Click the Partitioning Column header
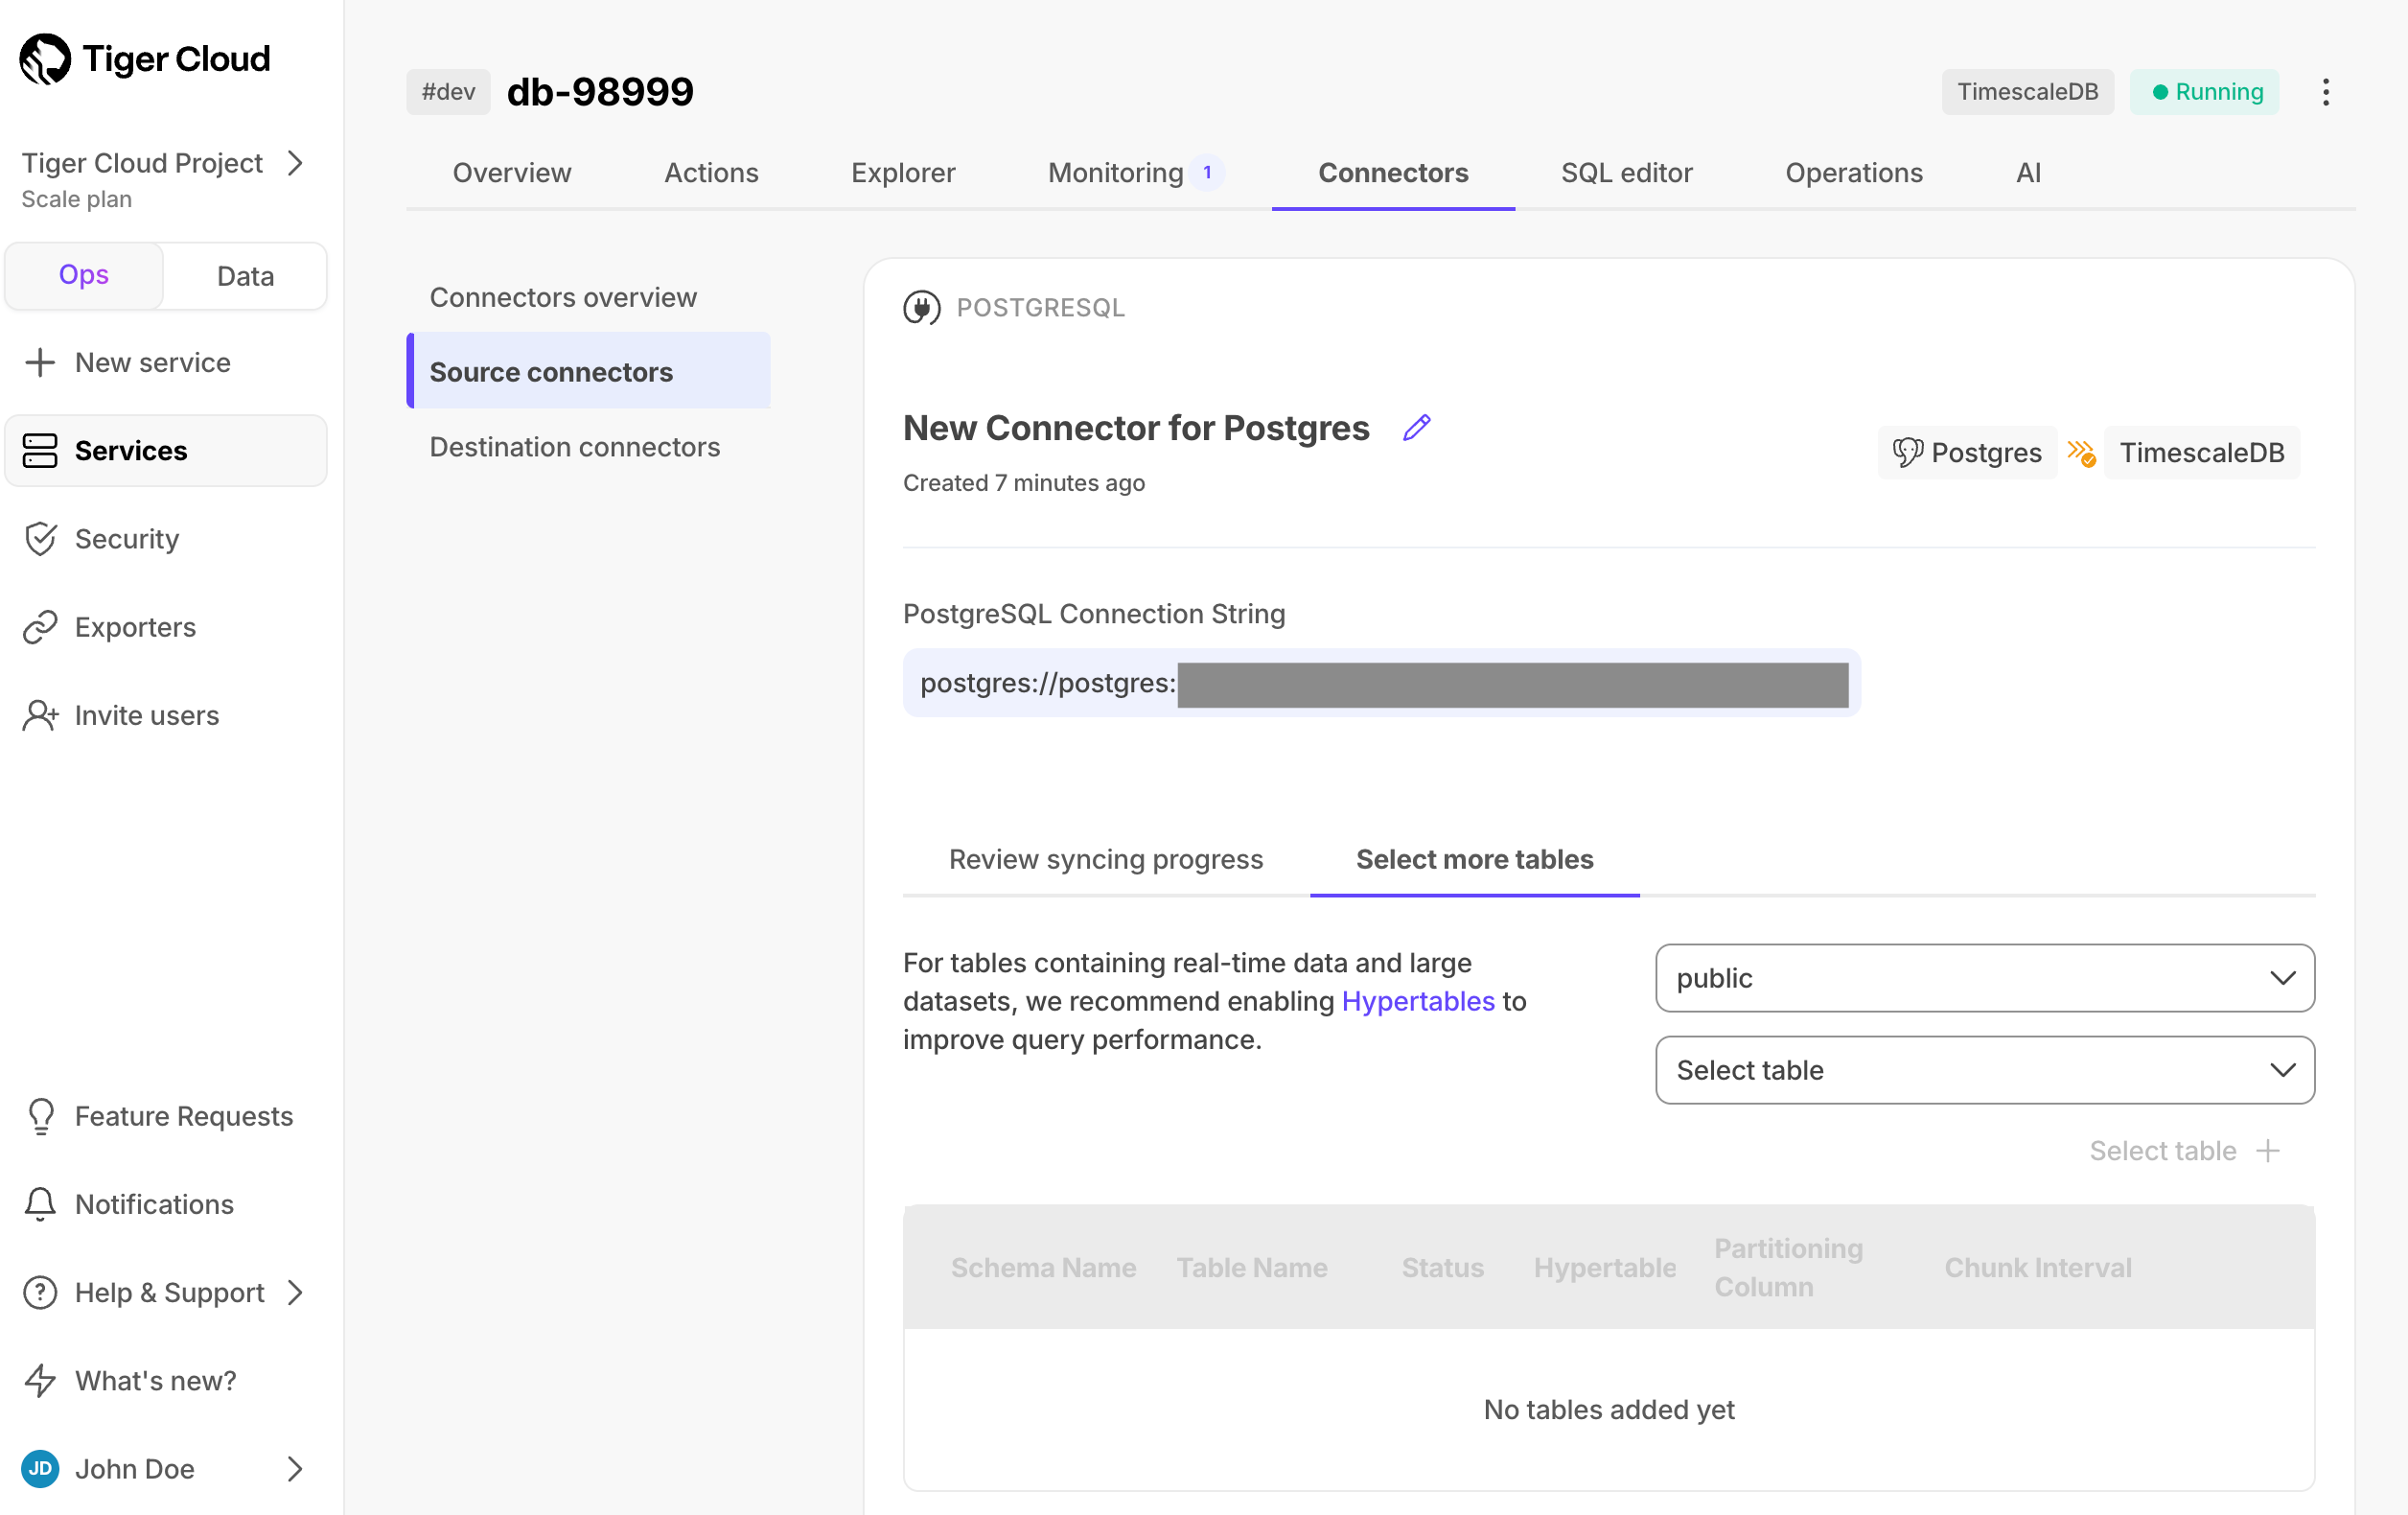Screen dimensions: 2408x1515 click(1788, 1268)
